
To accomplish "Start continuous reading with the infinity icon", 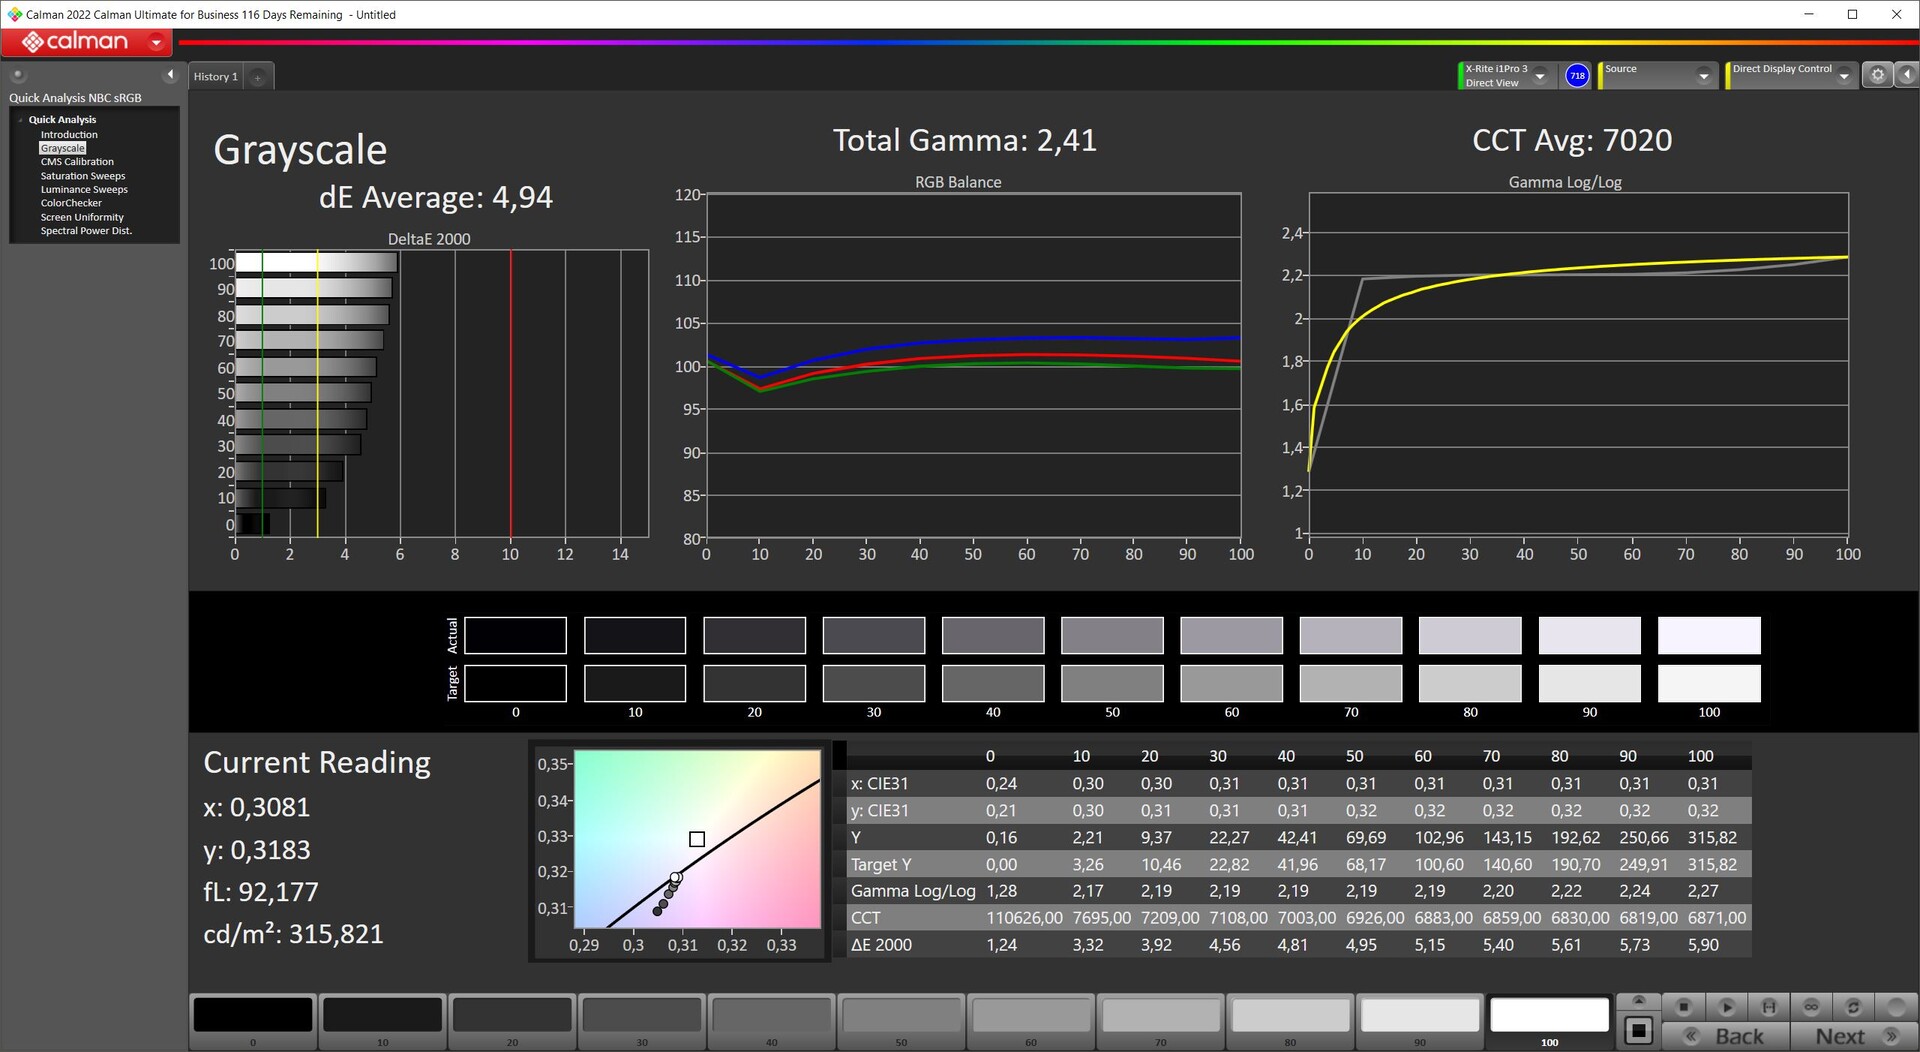I will (1811, 1006).
